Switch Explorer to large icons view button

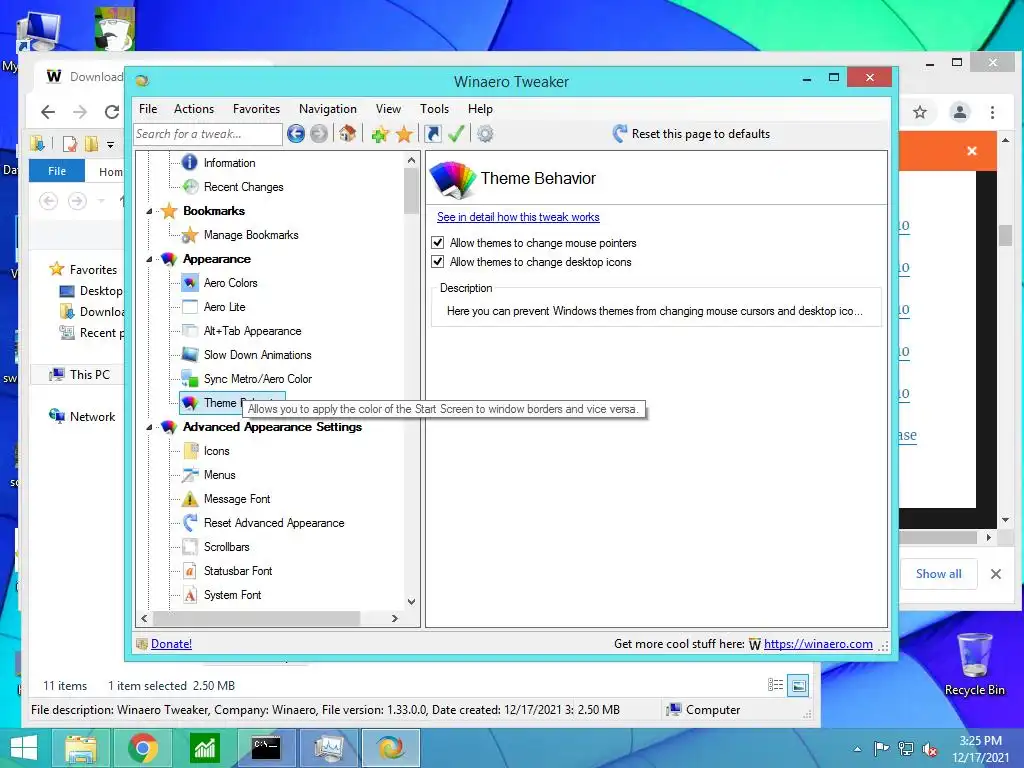pyautogui.click(x=798, y=686)
